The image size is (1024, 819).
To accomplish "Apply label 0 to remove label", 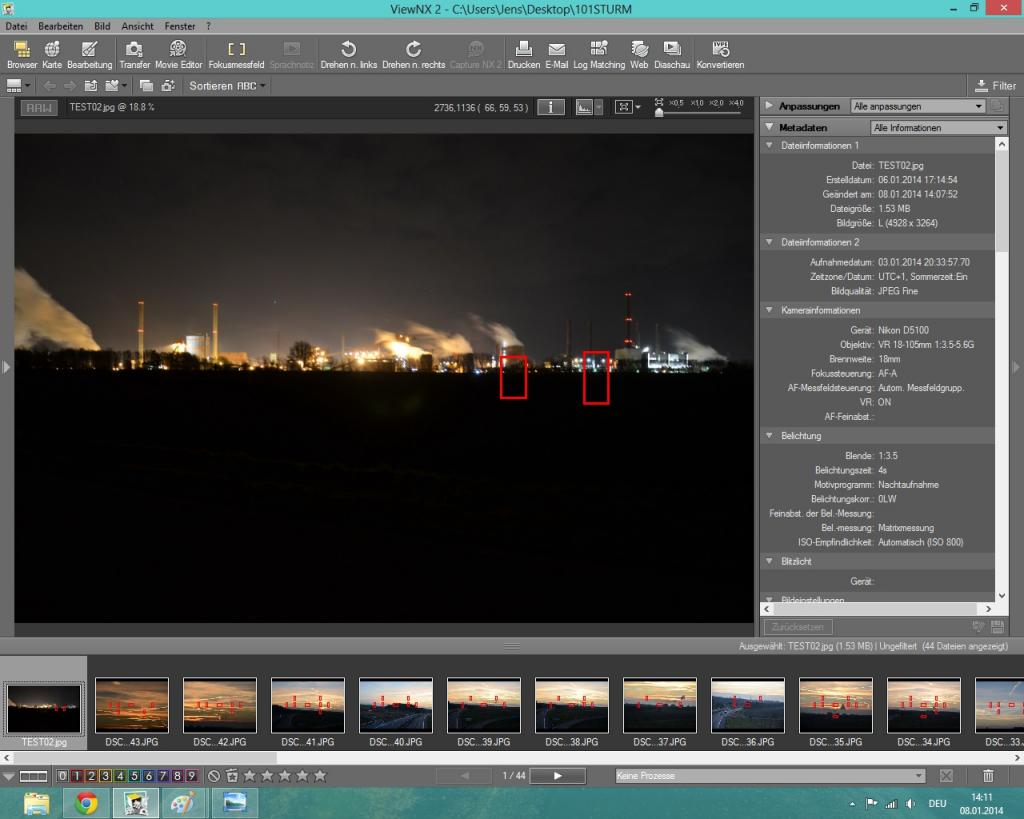I will pos(62,776).
